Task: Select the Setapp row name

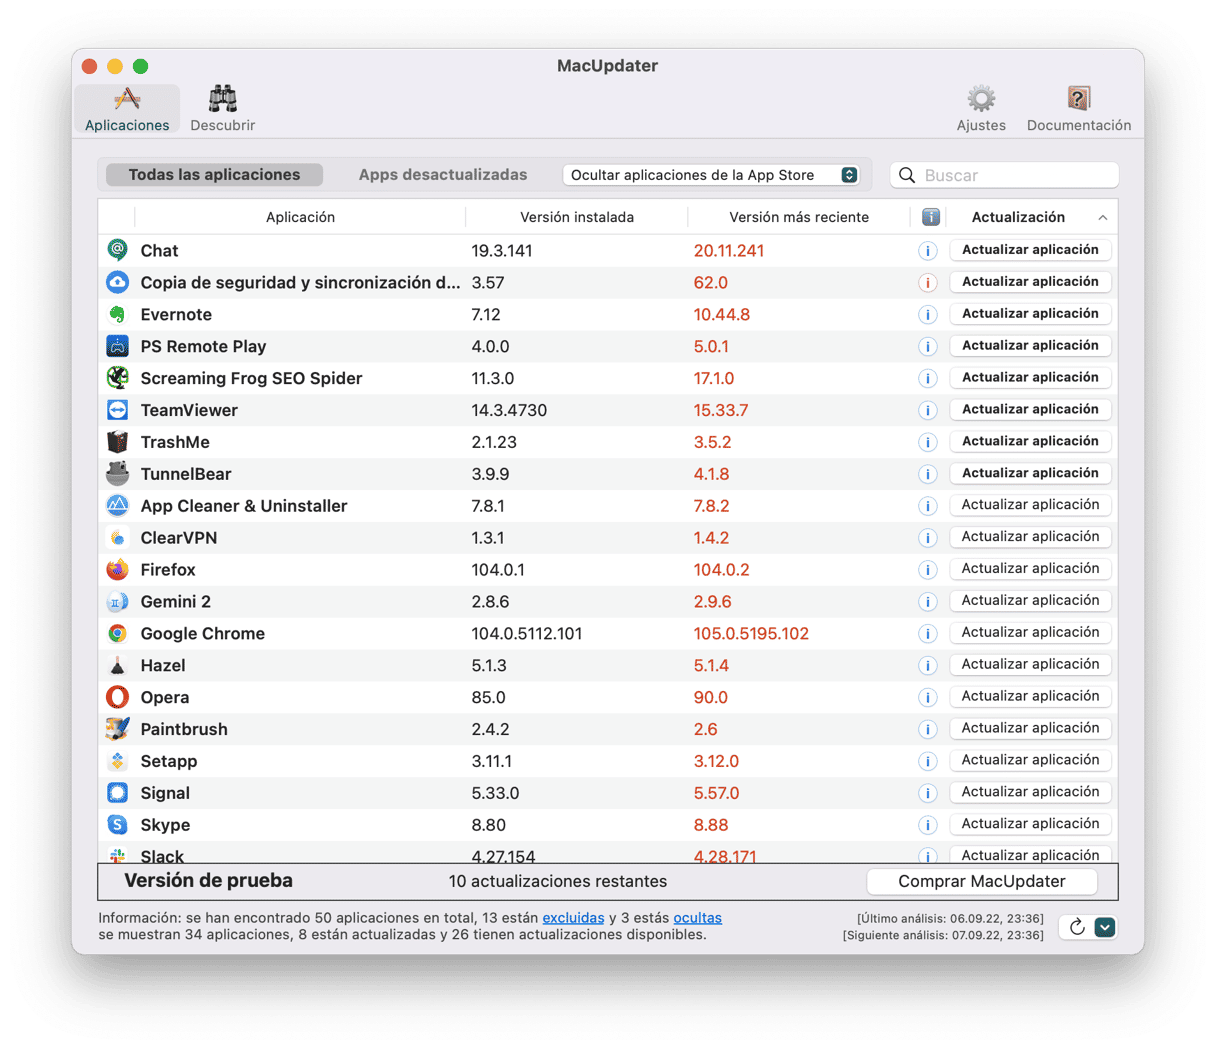Action: (169, 761)
